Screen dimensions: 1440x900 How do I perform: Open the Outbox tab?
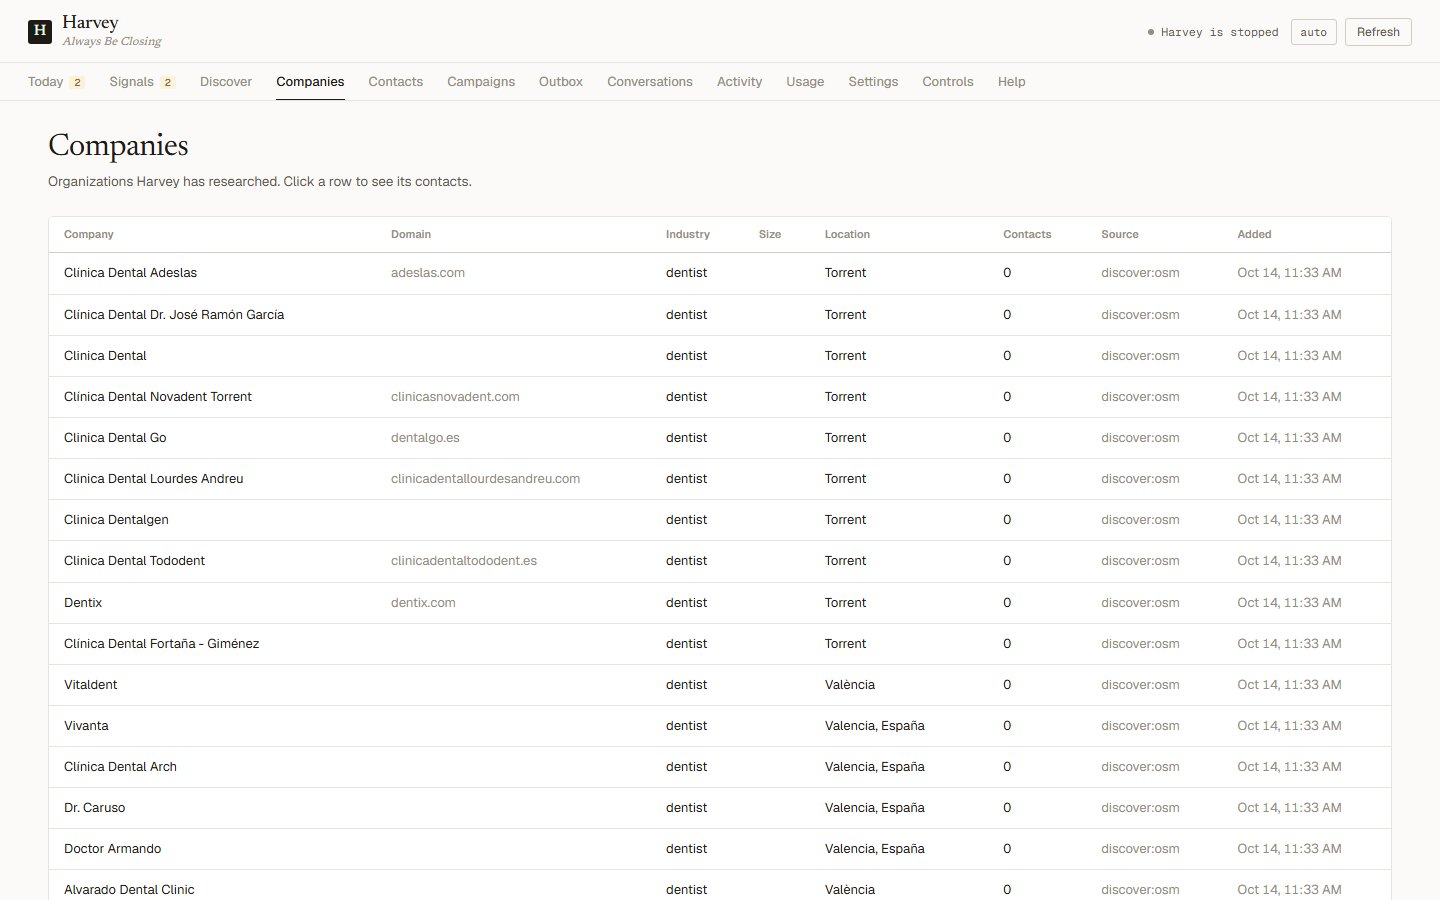pyautogui.click(x=561, y=82)
